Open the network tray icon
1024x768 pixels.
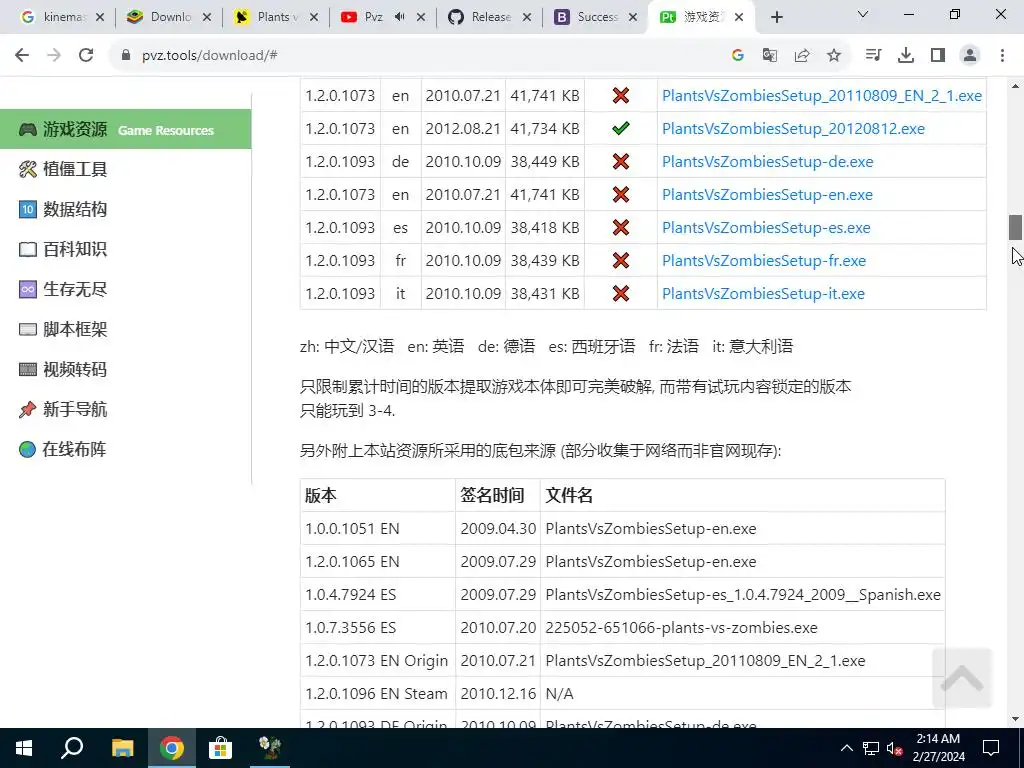pyautogui.click(x=871, y=748)
